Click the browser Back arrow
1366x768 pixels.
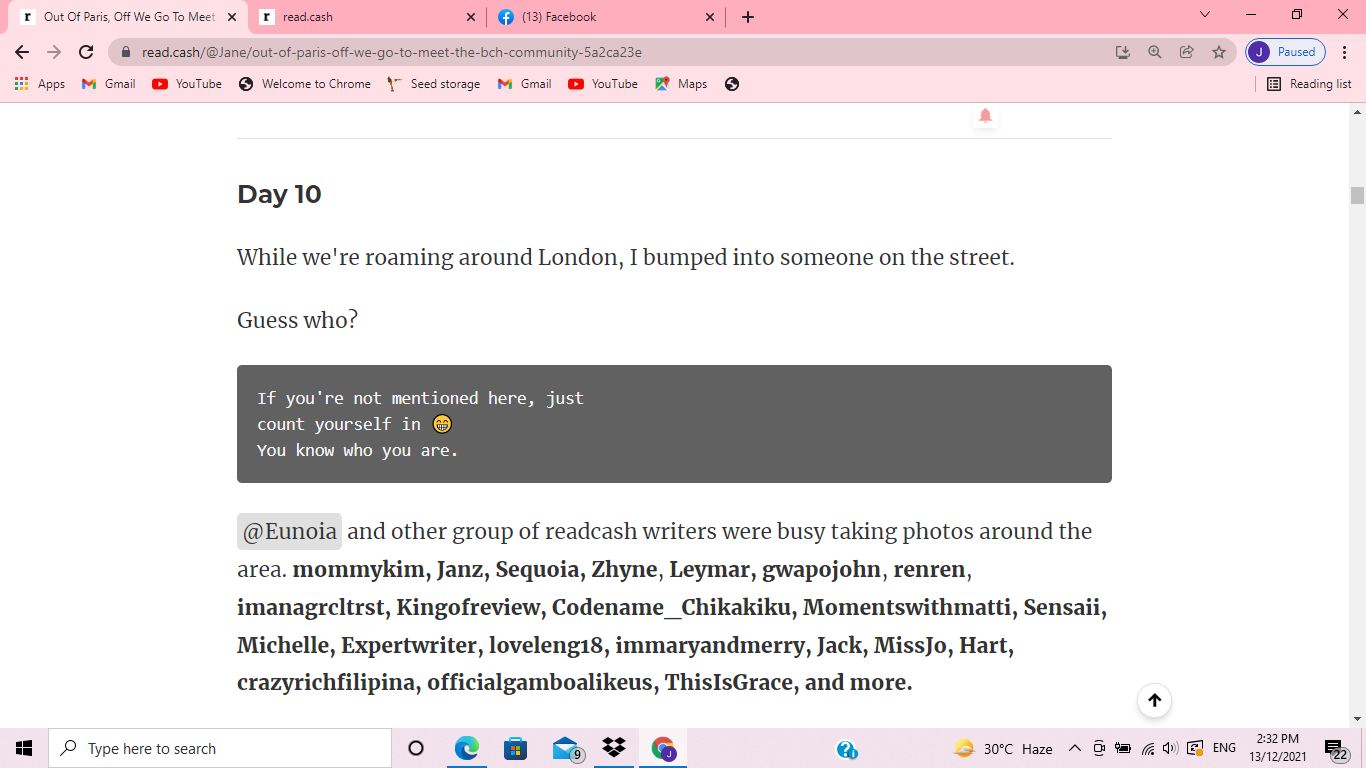(x=22, y=52)
